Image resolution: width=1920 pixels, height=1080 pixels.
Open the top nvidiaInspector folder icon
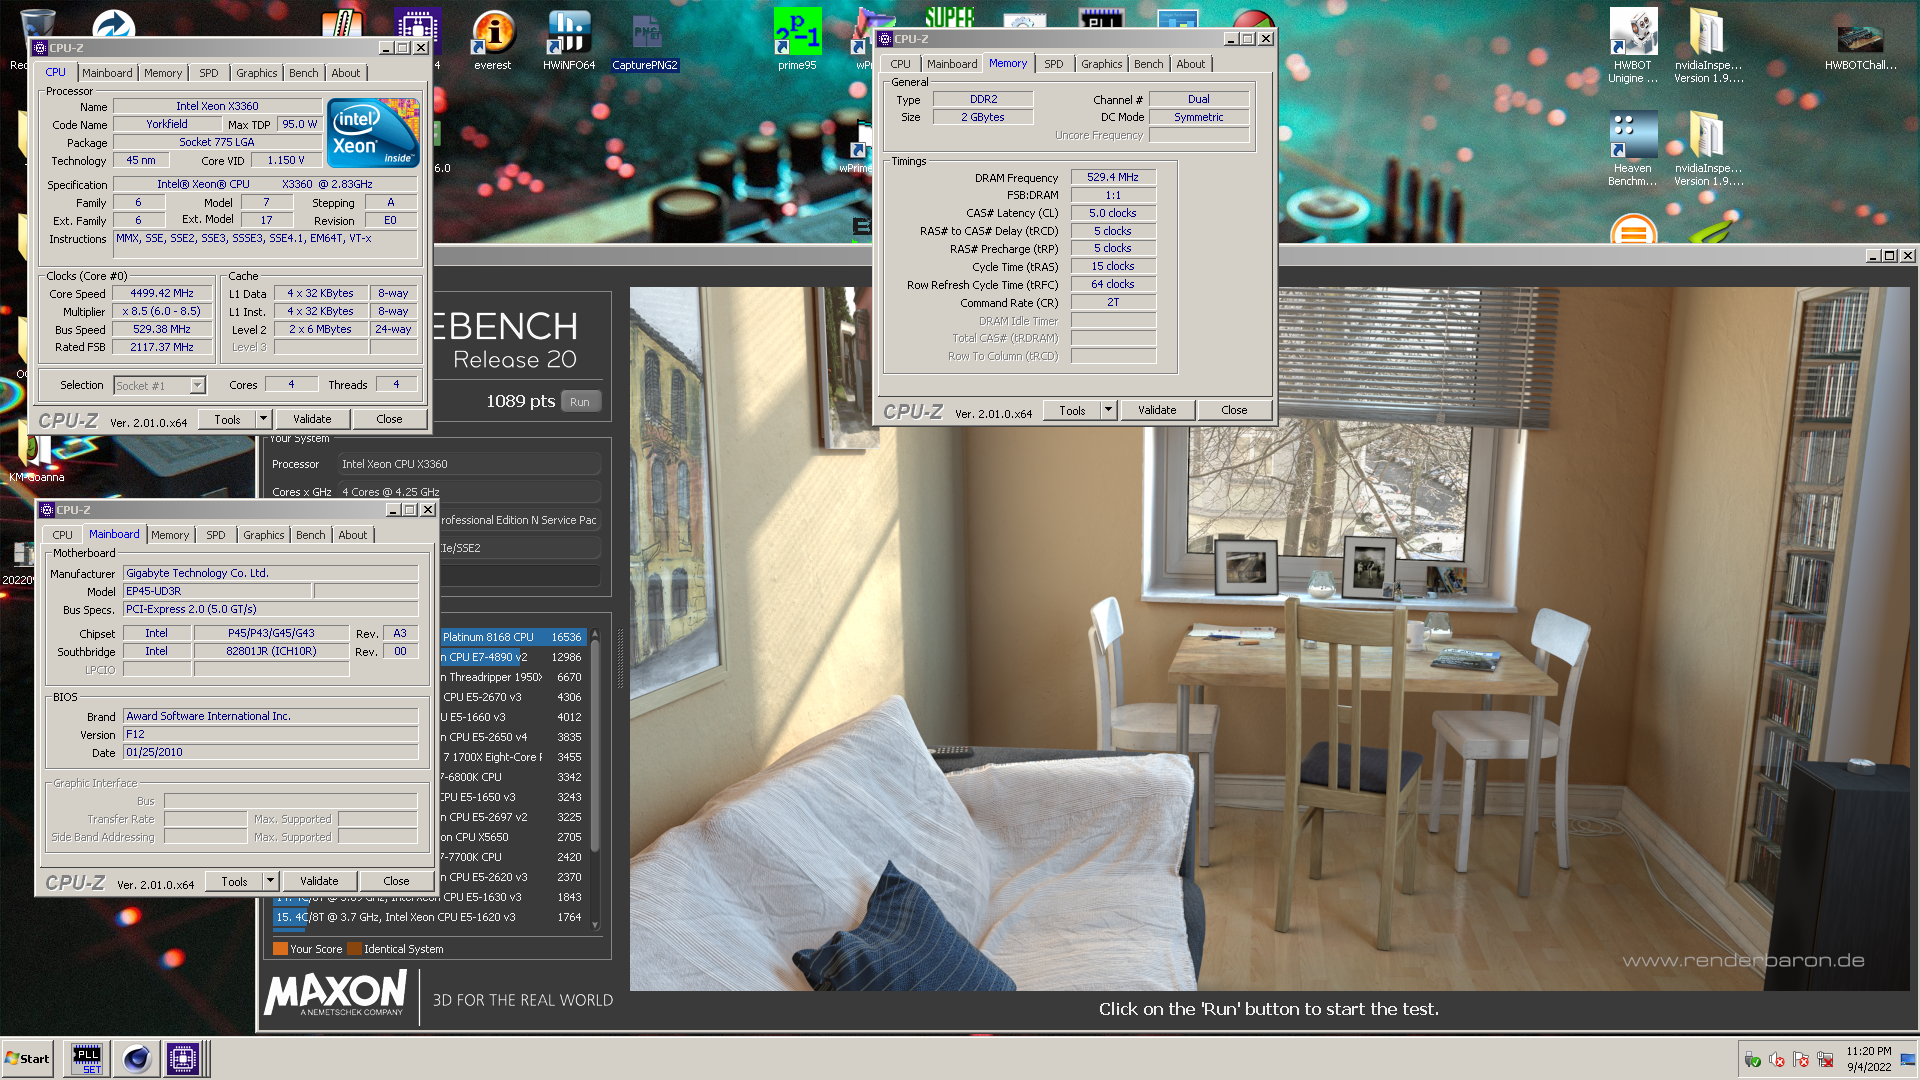1708,45
